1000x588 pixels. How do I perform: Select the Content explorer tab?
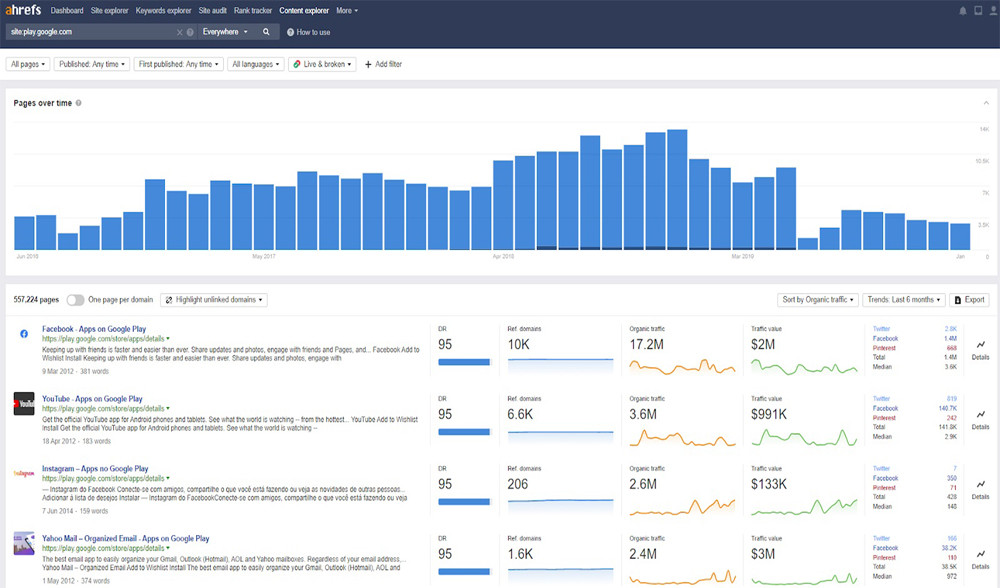(x=304, y=11)
